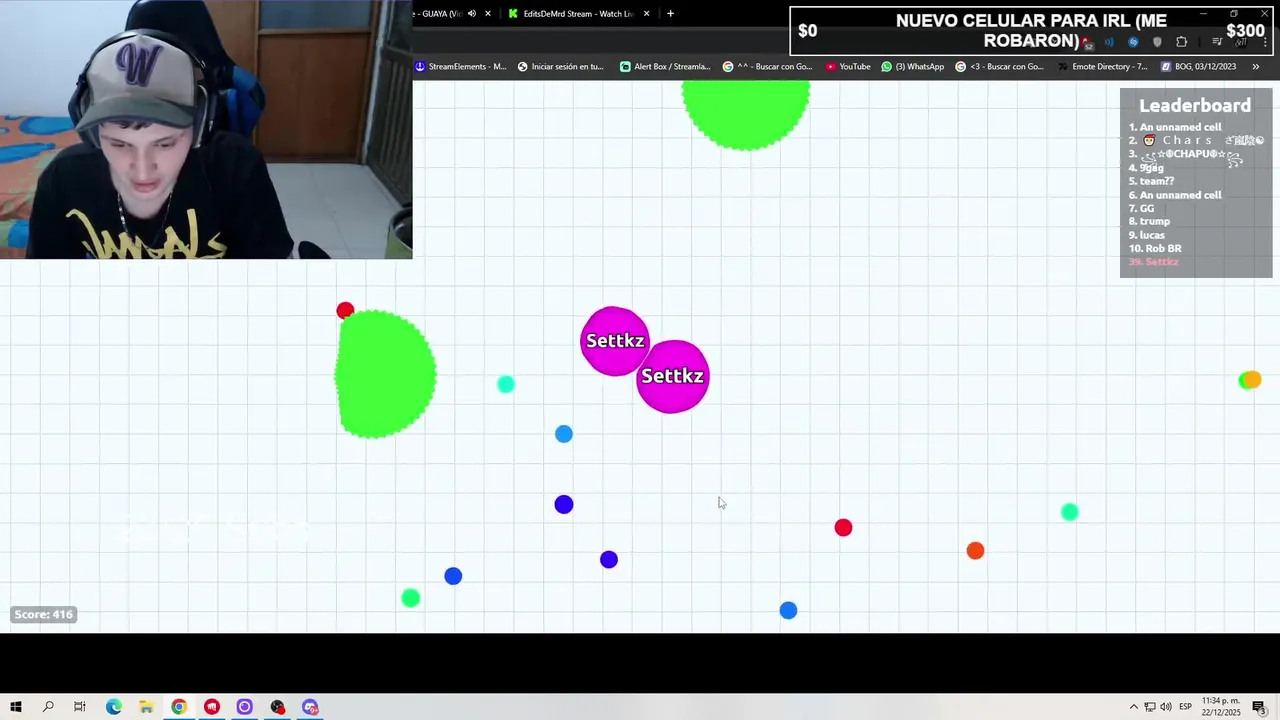Open the OBS Studio taskbar icon
Viewport: 1280px width, 720px height.
pos(278,707)
